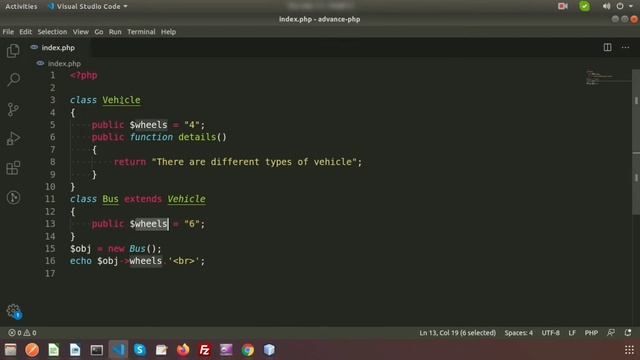Launch Firefox from the dock
The width and height of the screenshot is (640, 360).
(183, 350)
